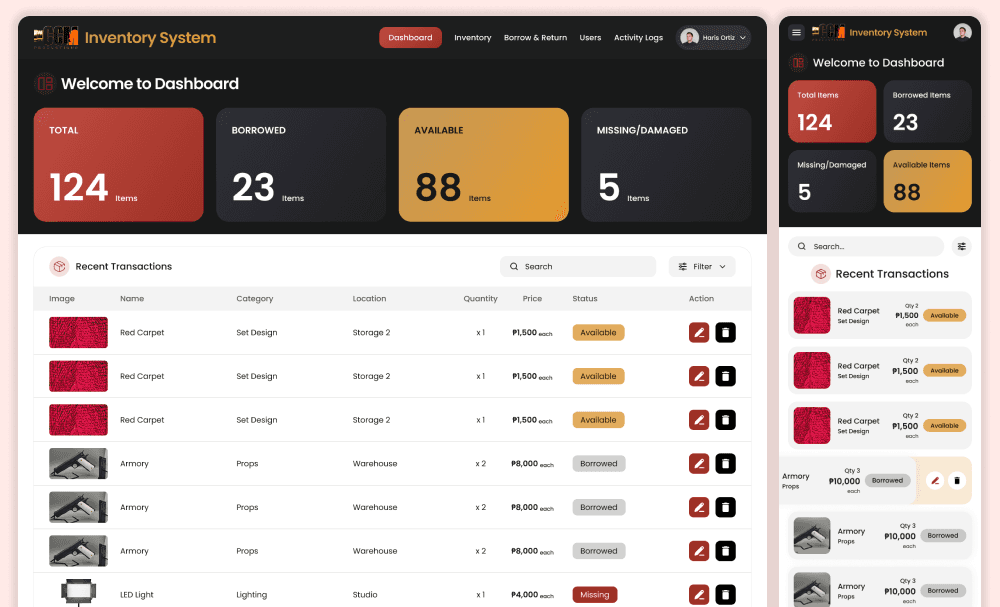1000x607 pixels.
Task: Click Borrowed badge on swiped Armory mobile card
Action: (x=887, y=480)
